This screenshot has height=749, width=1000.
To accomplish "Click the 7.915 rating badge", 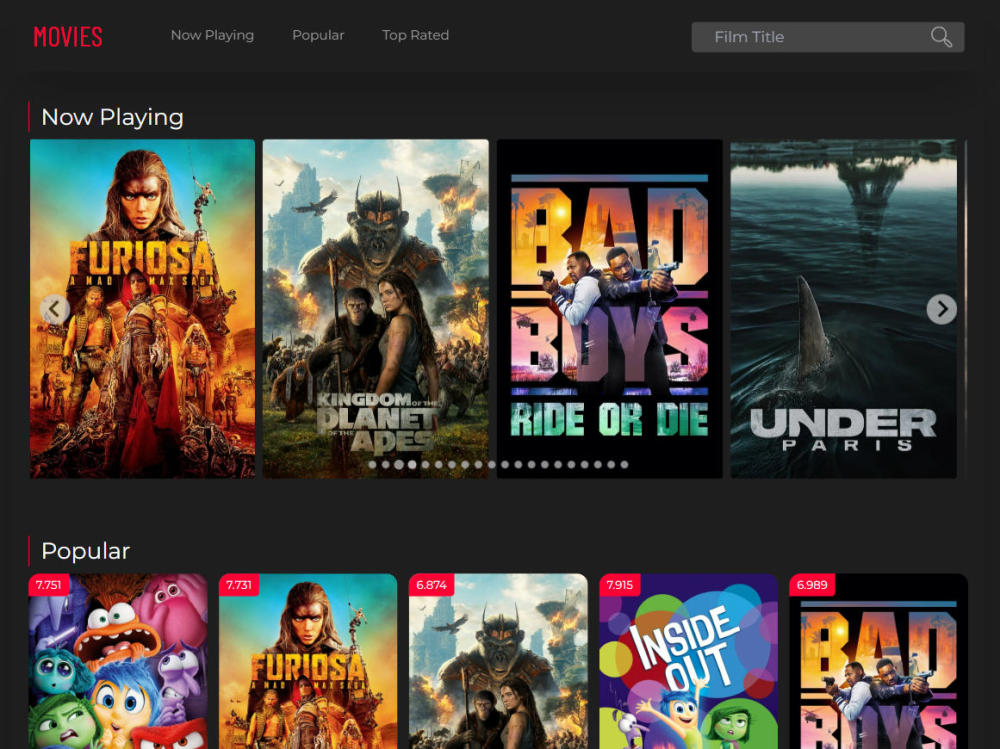I will click(619, 585).
